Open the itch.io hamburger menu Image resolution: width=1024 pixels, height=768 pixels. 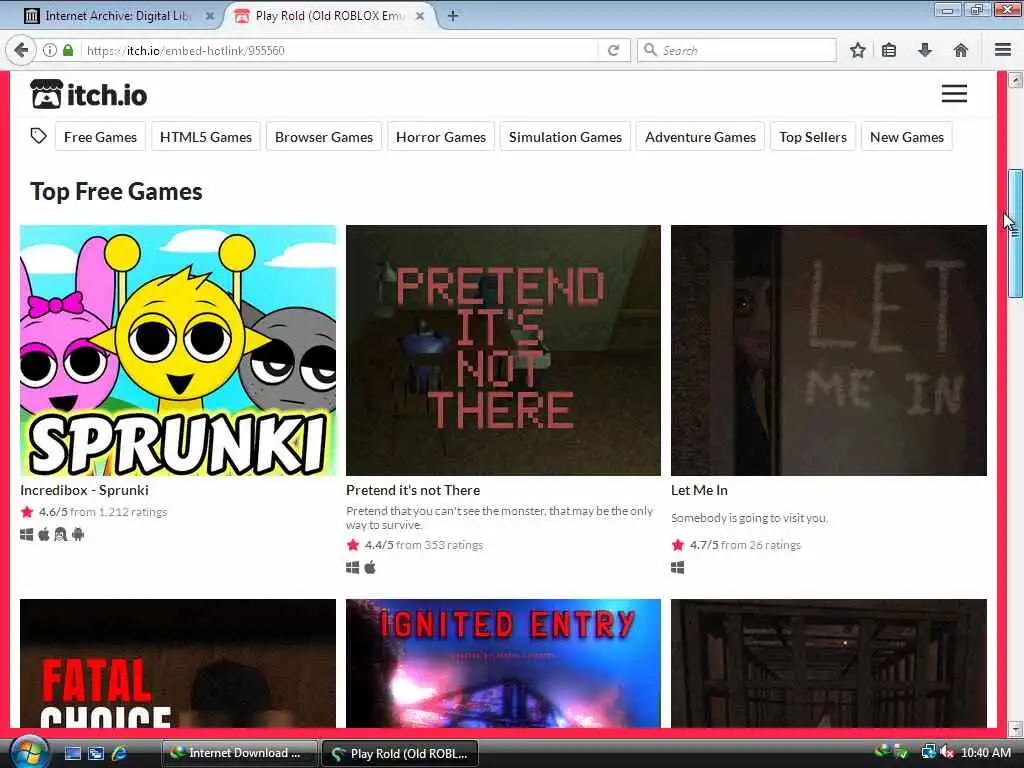(x=954, y=94)
